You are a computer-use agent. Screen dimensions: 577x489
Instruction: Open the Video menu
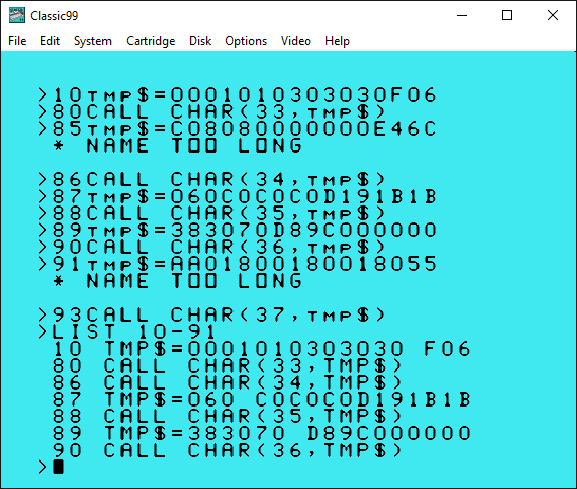pyautogui.click(x=295, y=41)
